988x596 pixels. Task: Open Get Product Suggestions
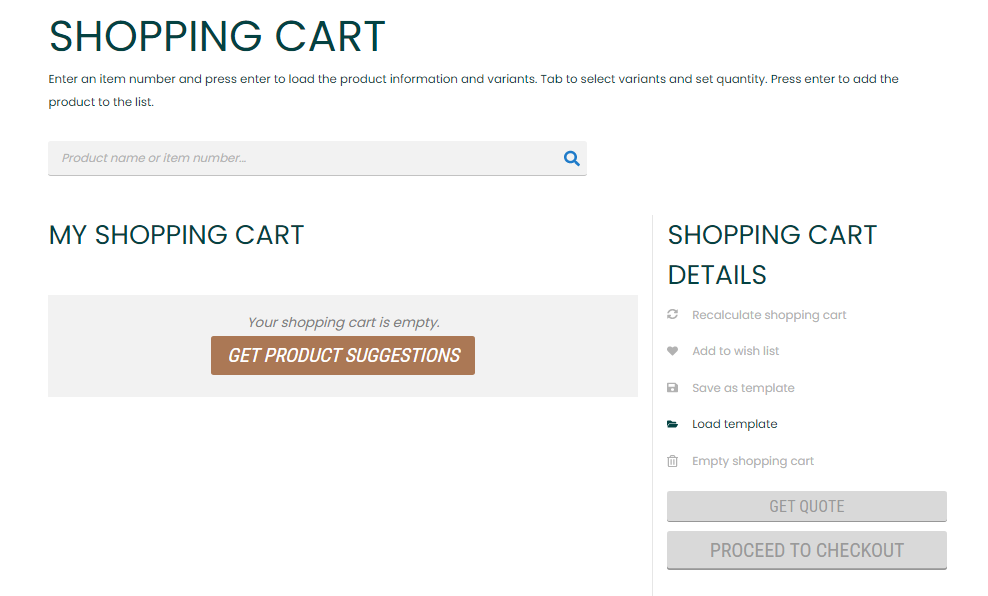pos(343,355)
